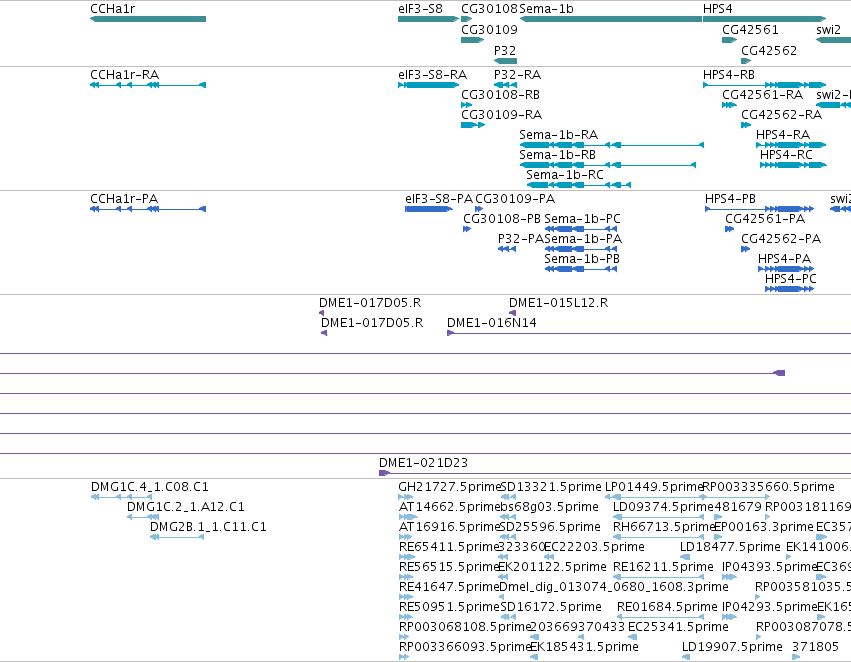
Task: Click the CG42562-RA transcript label
Action: pos(782,114)
